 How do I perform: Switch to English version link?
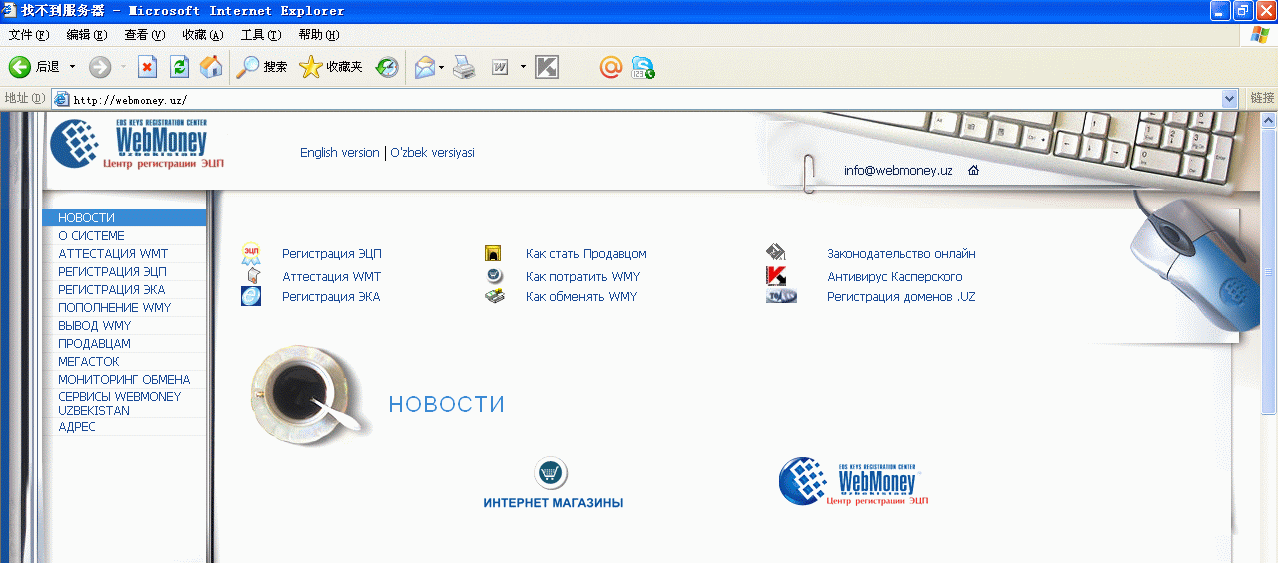[x=340, y=153]
